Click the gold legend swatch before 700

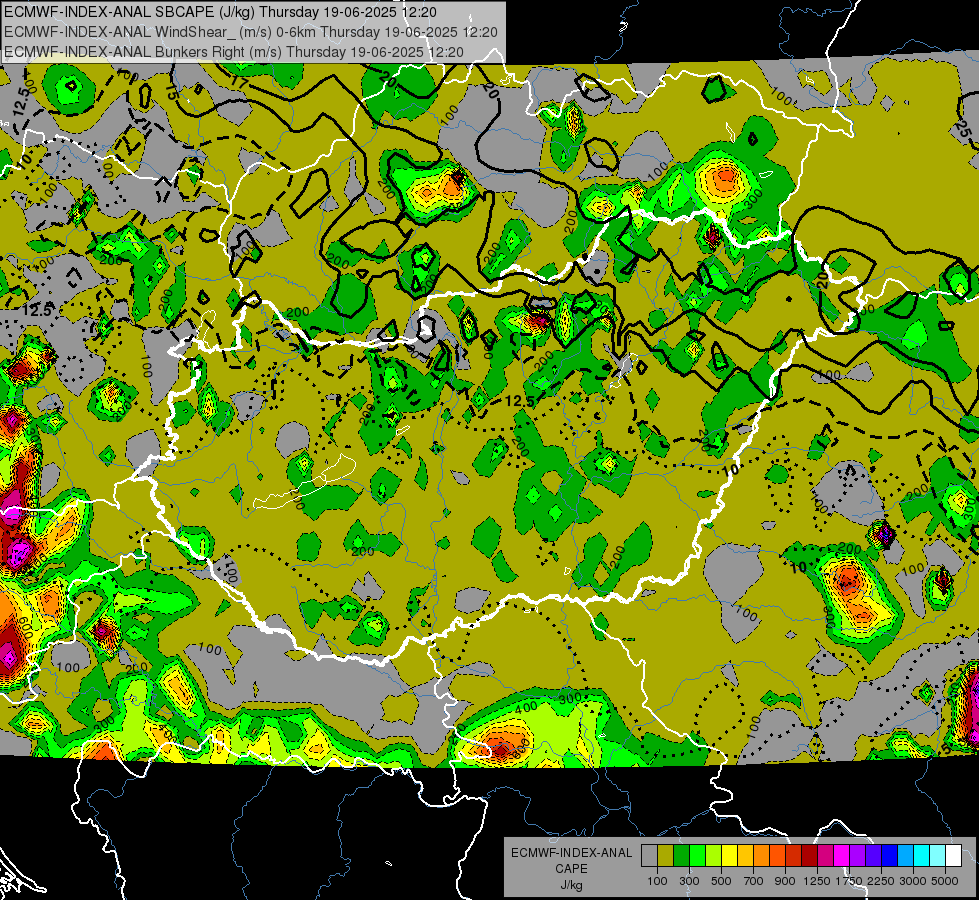point(745,856)
